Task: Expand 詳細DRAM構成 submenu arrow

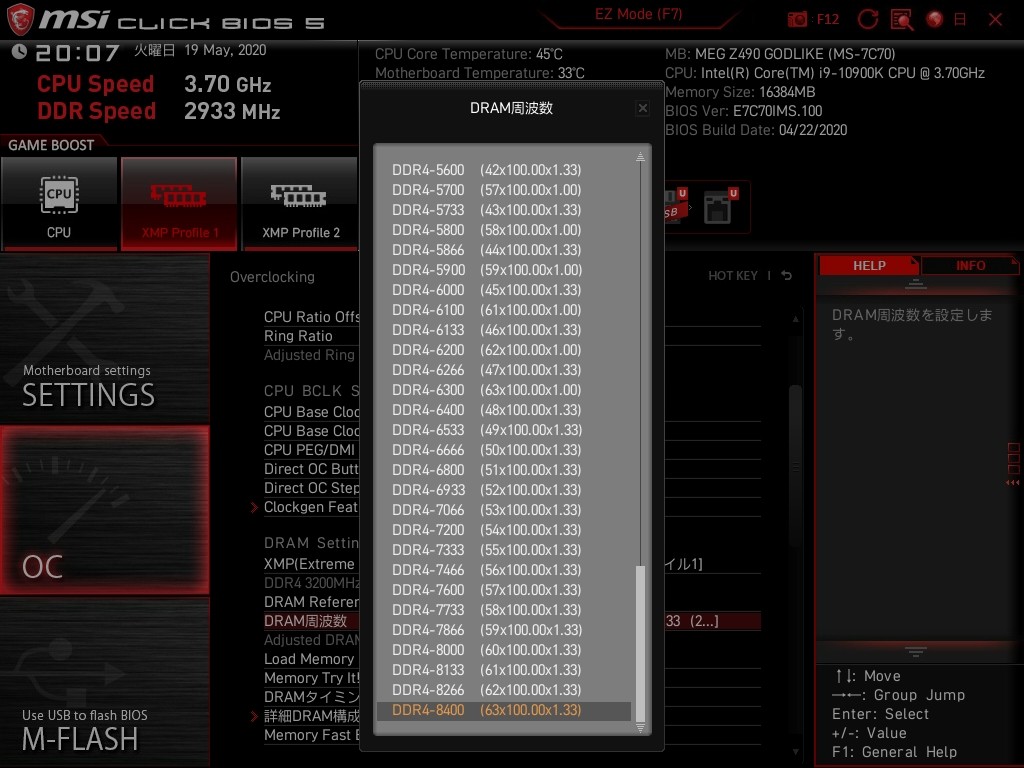Action: (255, 716)
